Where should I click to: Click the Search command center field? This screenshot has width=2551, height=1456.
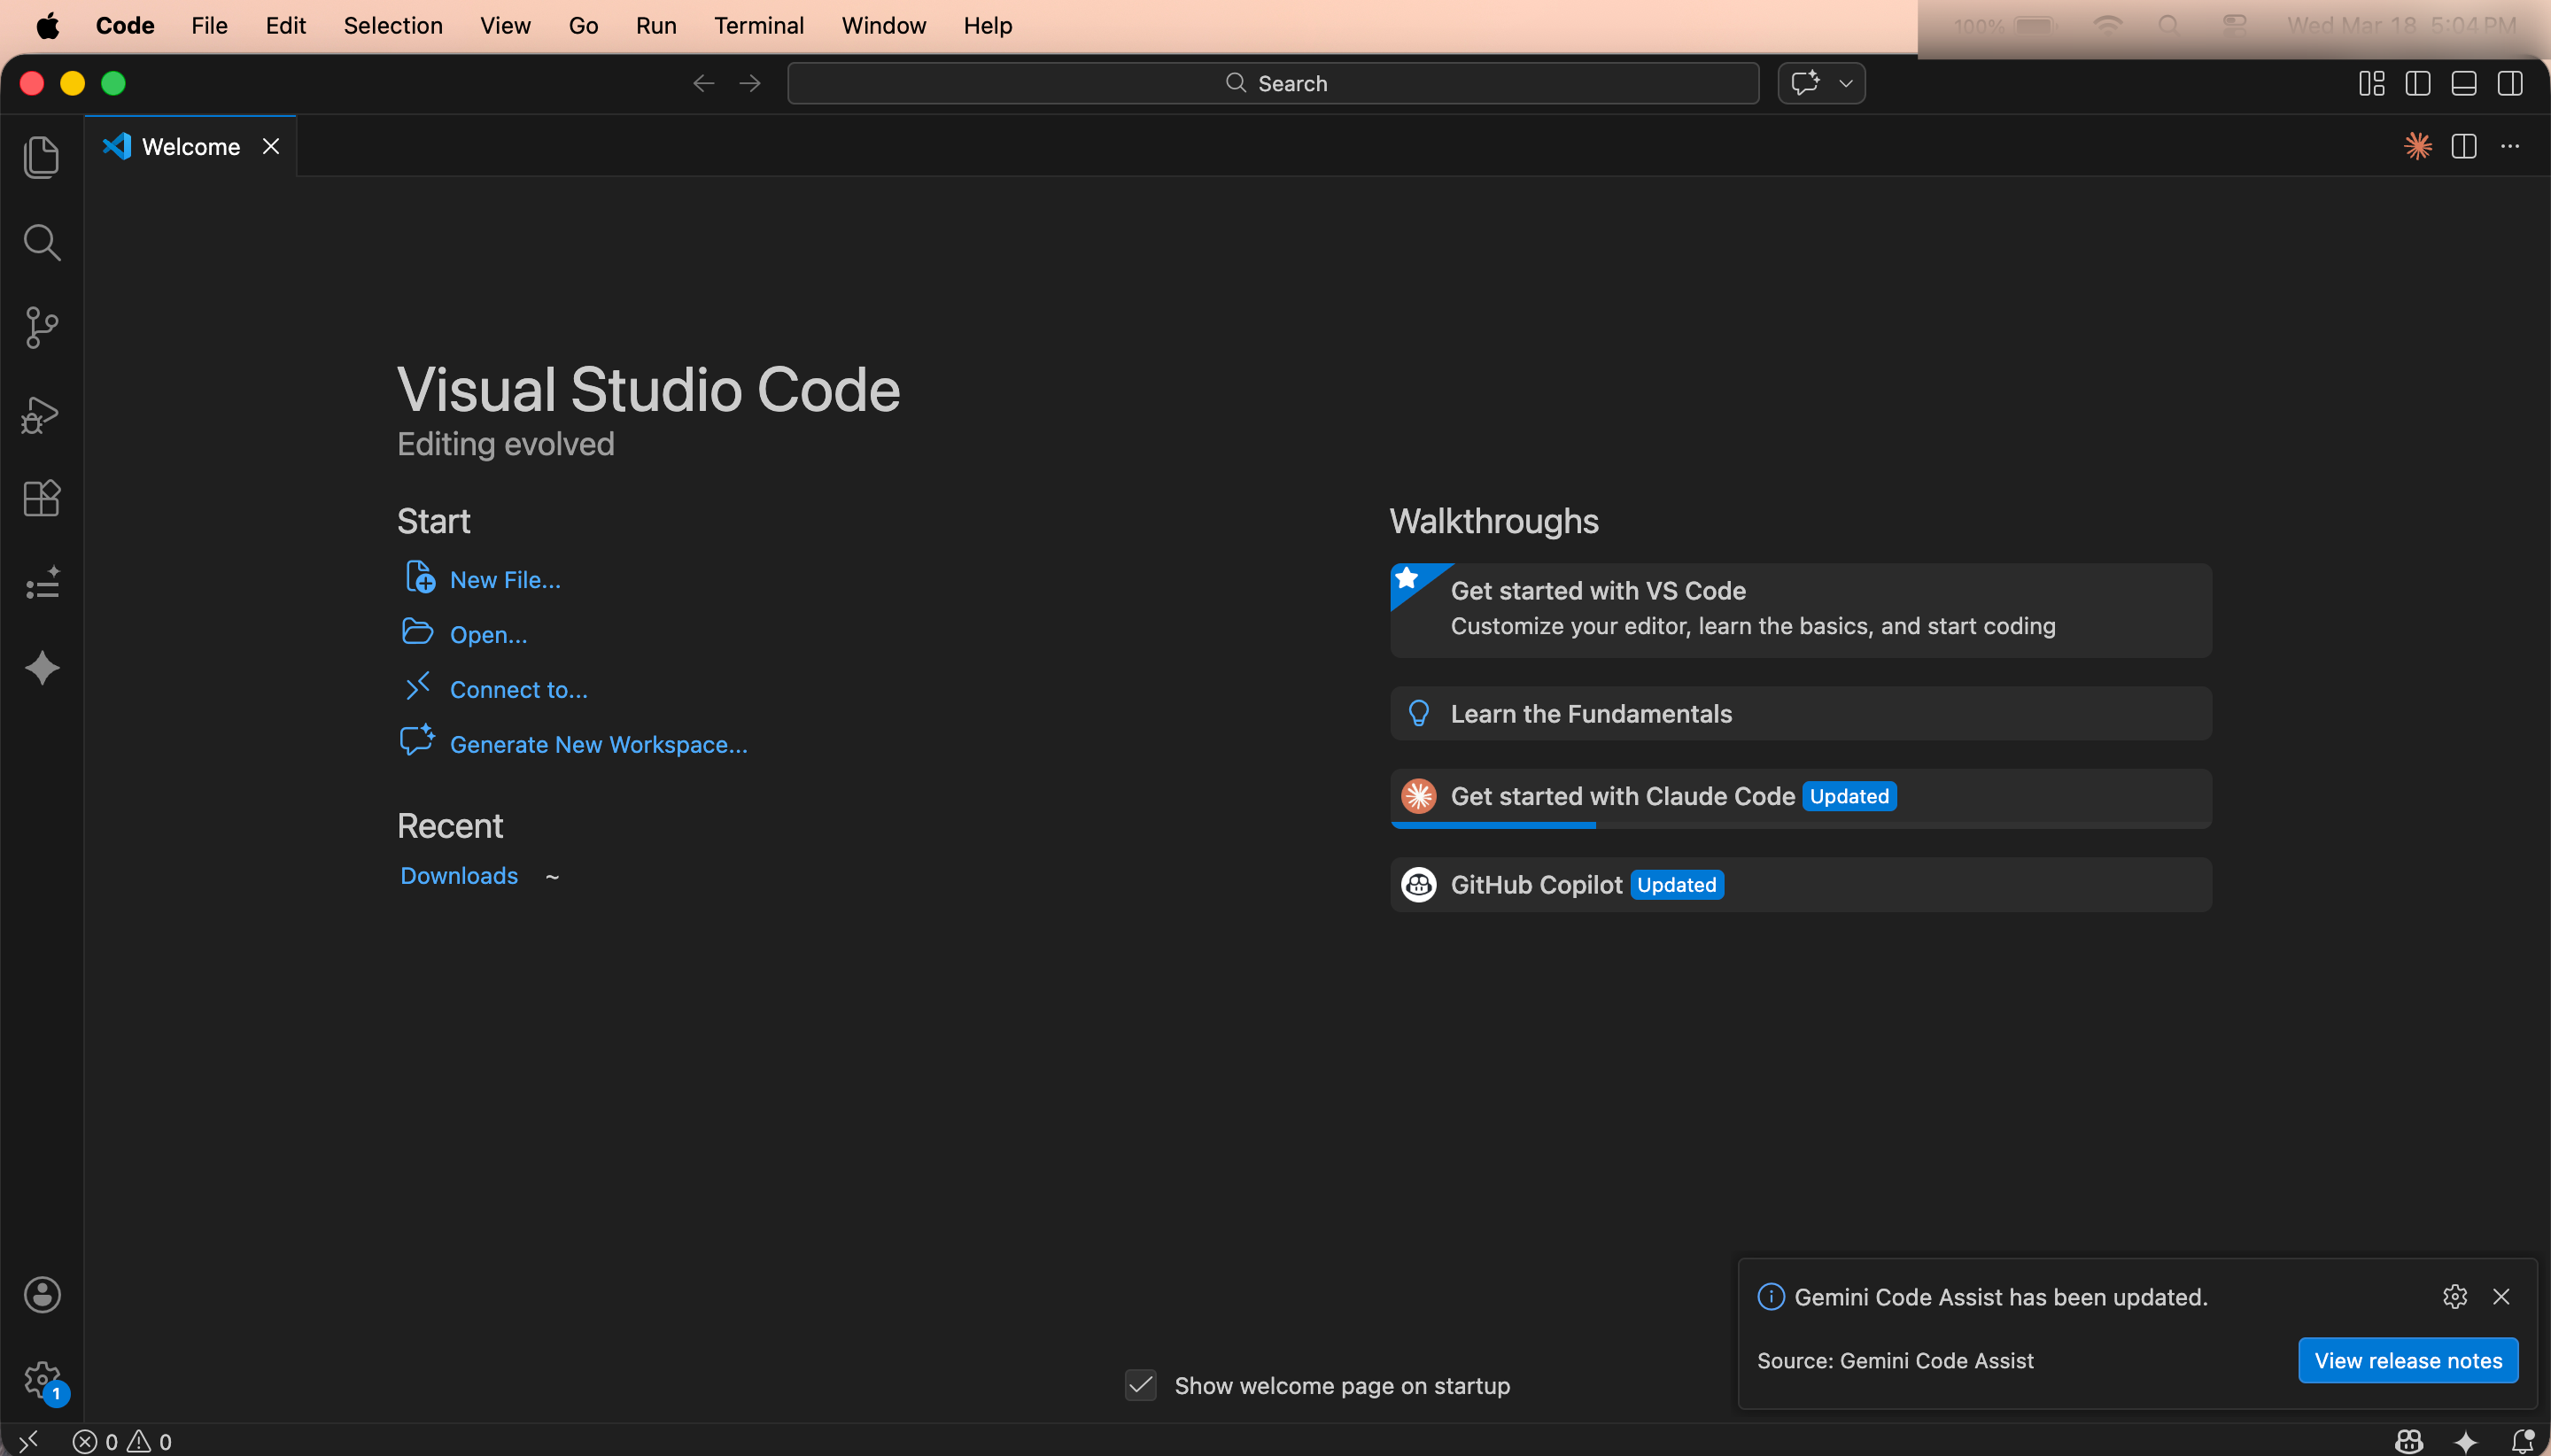pyautogui.click(x=1272, y=84)
